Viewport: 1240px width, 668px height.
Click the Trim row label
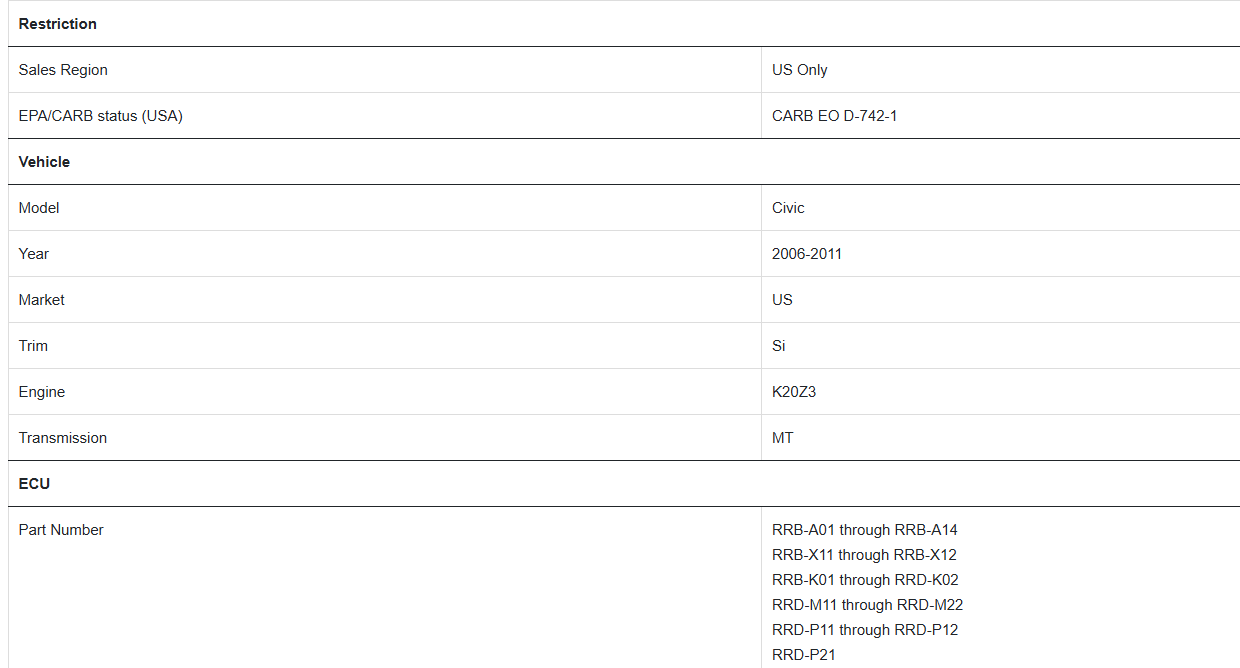point(33,346)
